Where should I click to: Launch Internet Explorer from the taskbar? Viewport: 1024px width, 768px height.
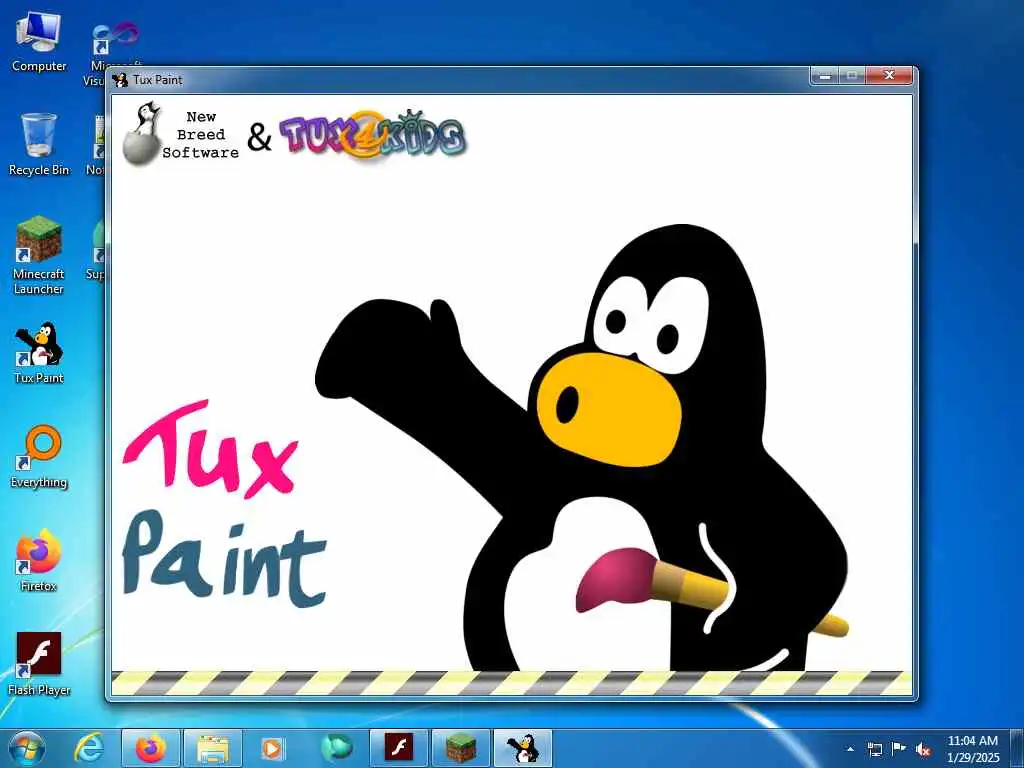[89, 748]
